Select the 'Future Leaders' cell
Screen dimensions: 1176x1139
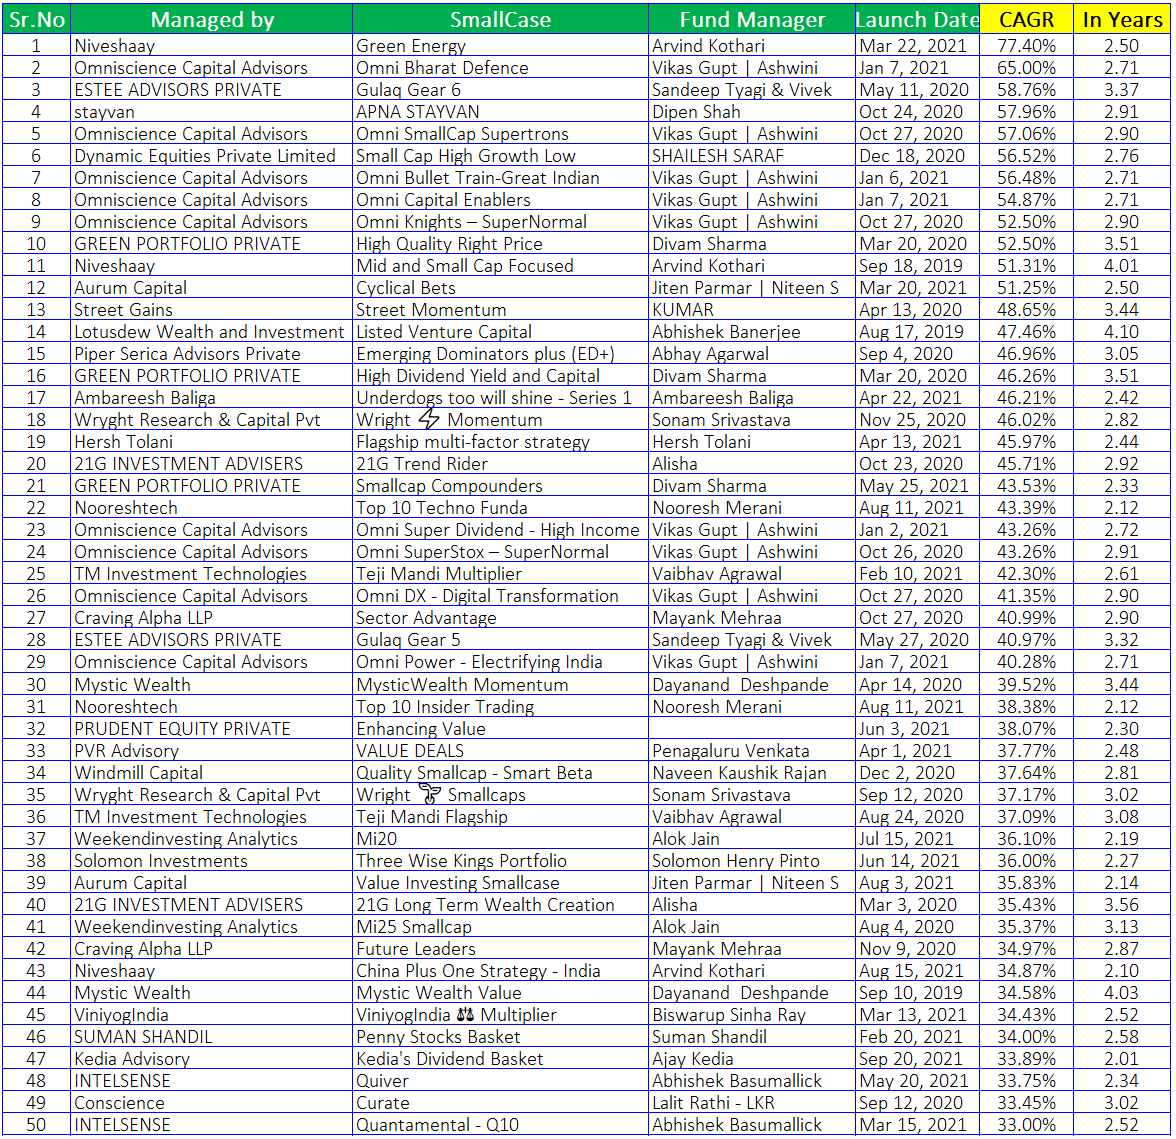coord(500,949)
